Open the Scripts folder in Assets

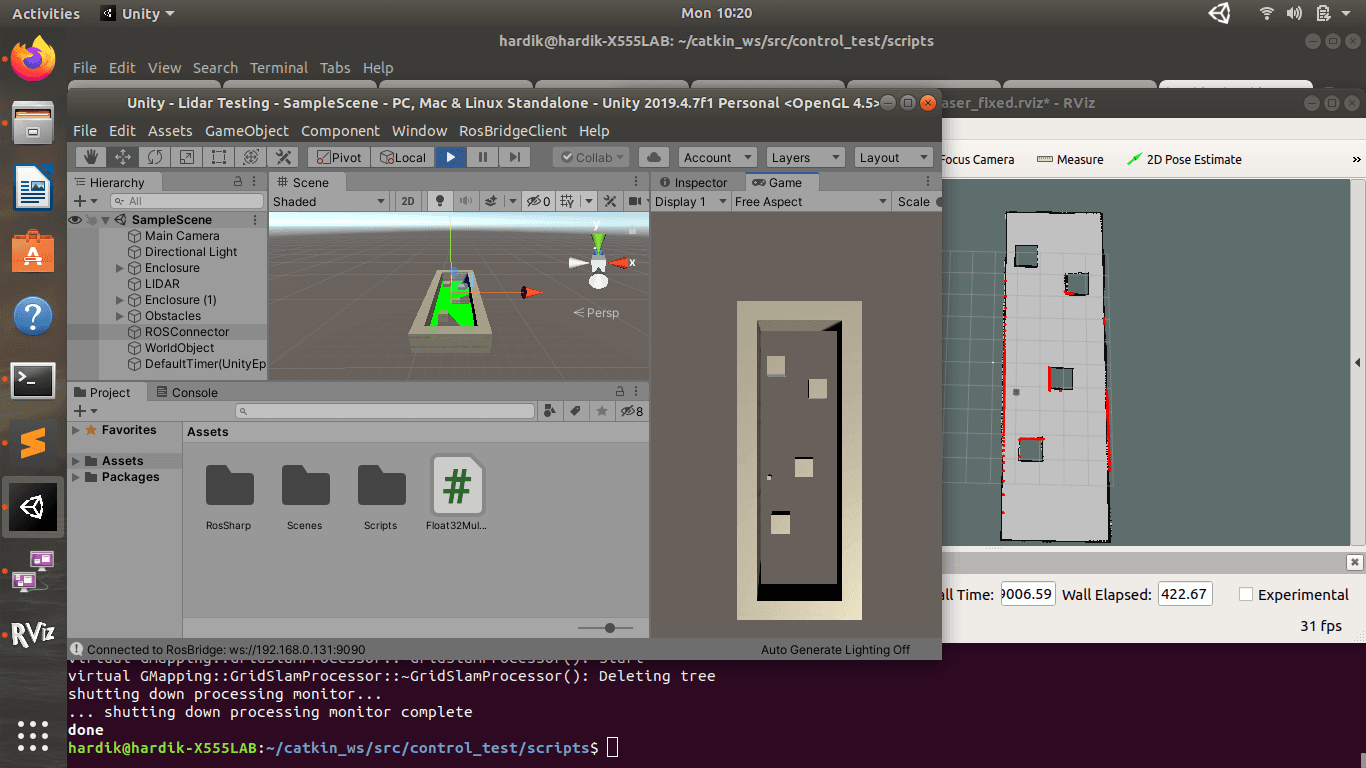[x=381, y=496]
